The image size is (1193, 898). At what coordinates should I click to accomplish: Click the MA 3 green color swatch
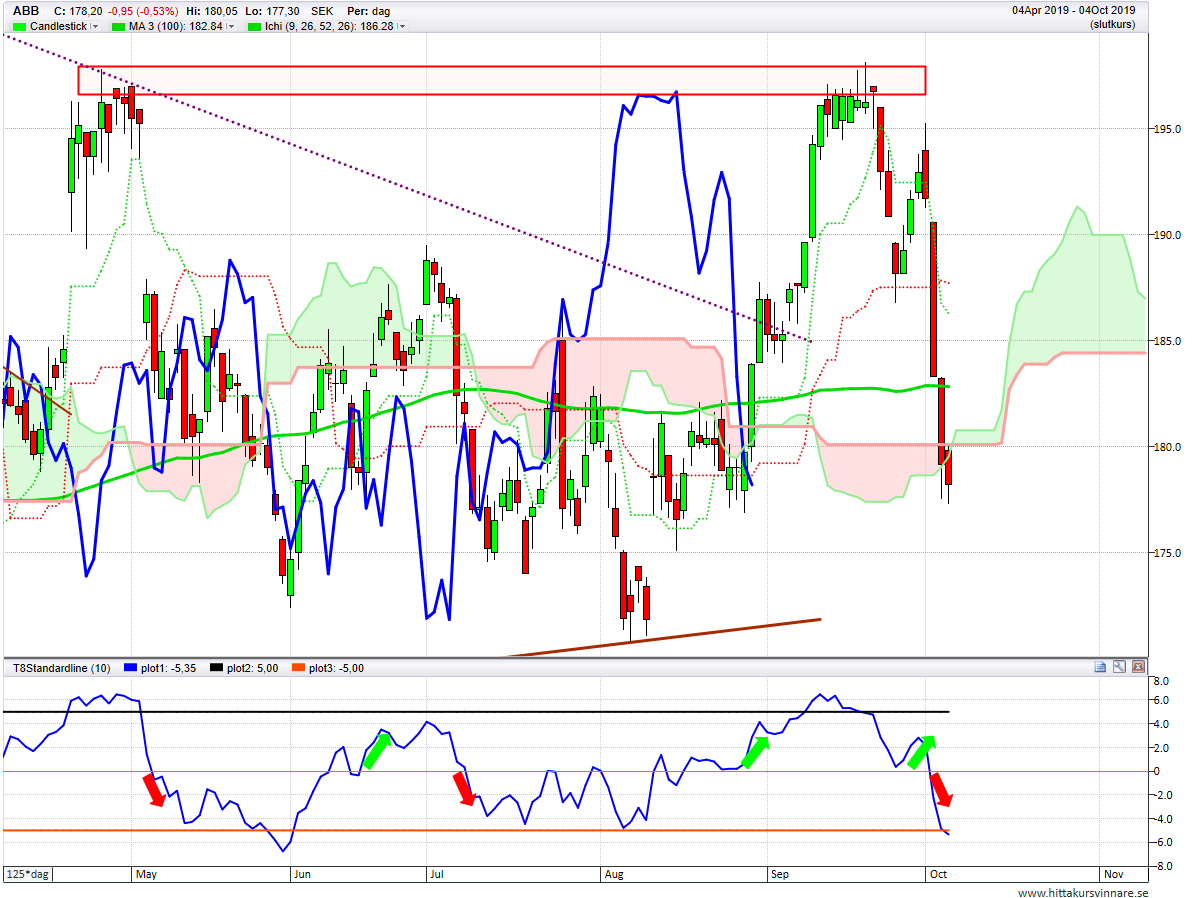coord(118,26)
